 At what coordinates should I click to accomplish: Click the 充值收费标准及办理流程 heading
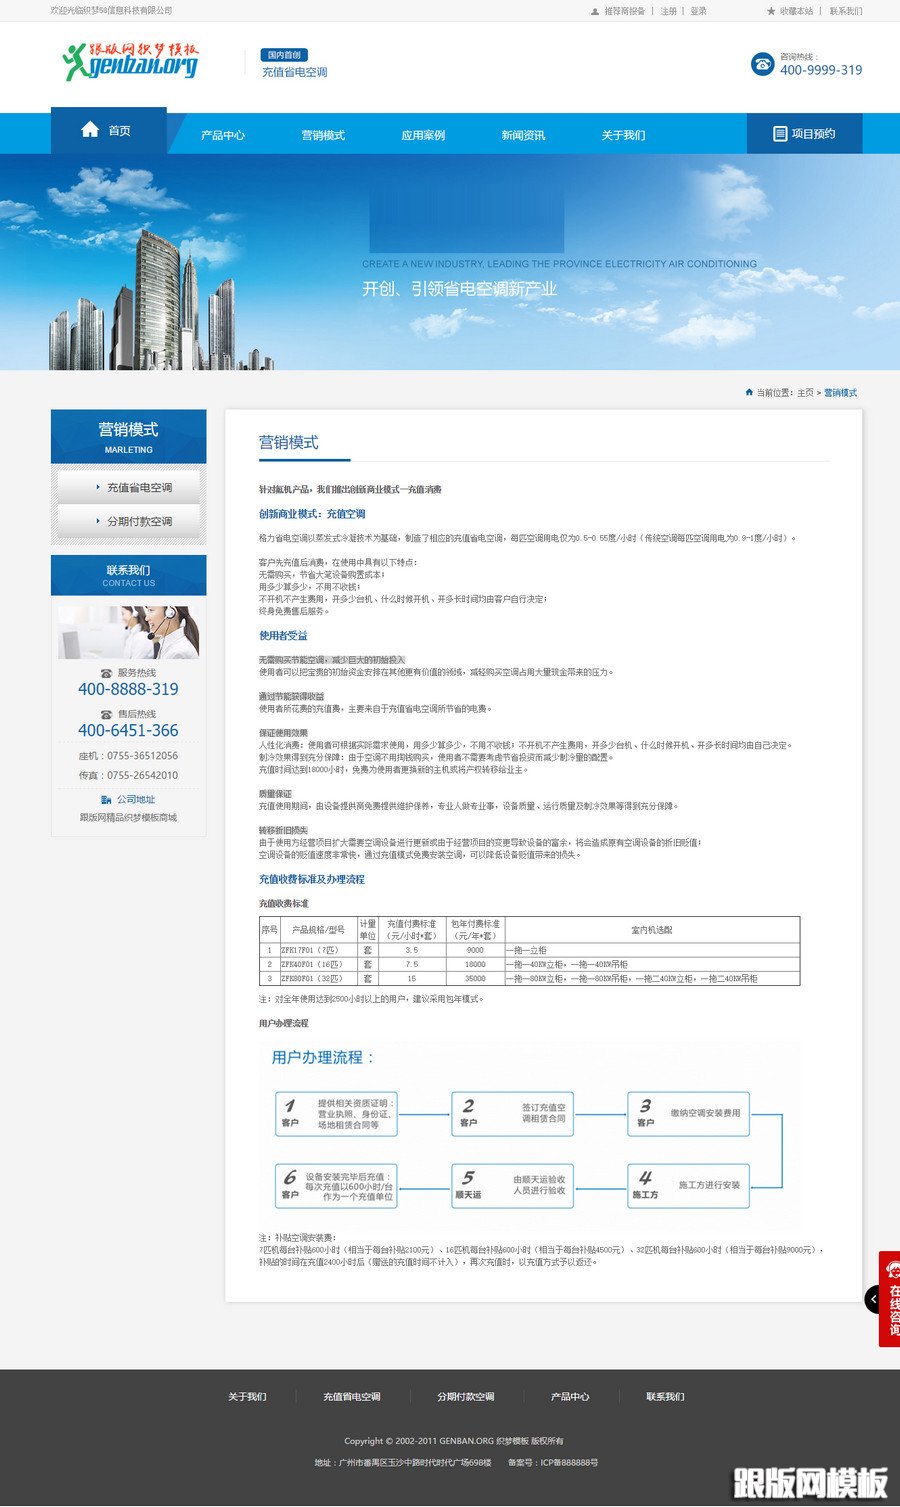[x=311, y=880]
